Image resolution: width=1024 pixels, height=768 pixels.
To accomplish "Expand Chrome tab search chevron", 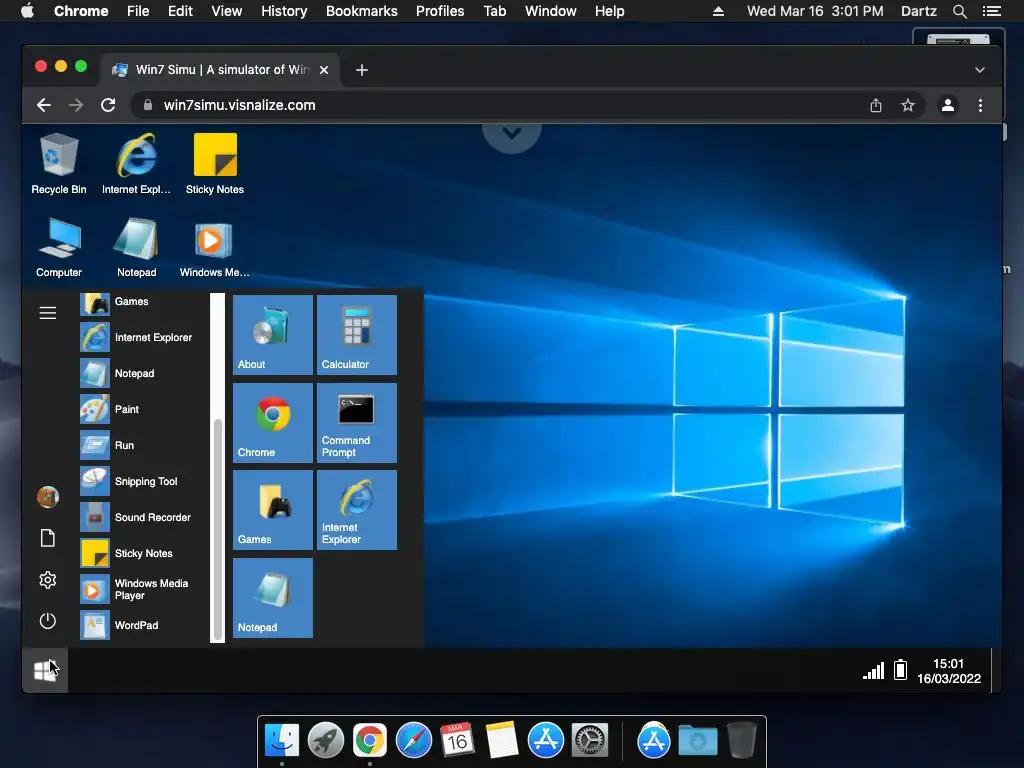I will [x=980, y=70].
